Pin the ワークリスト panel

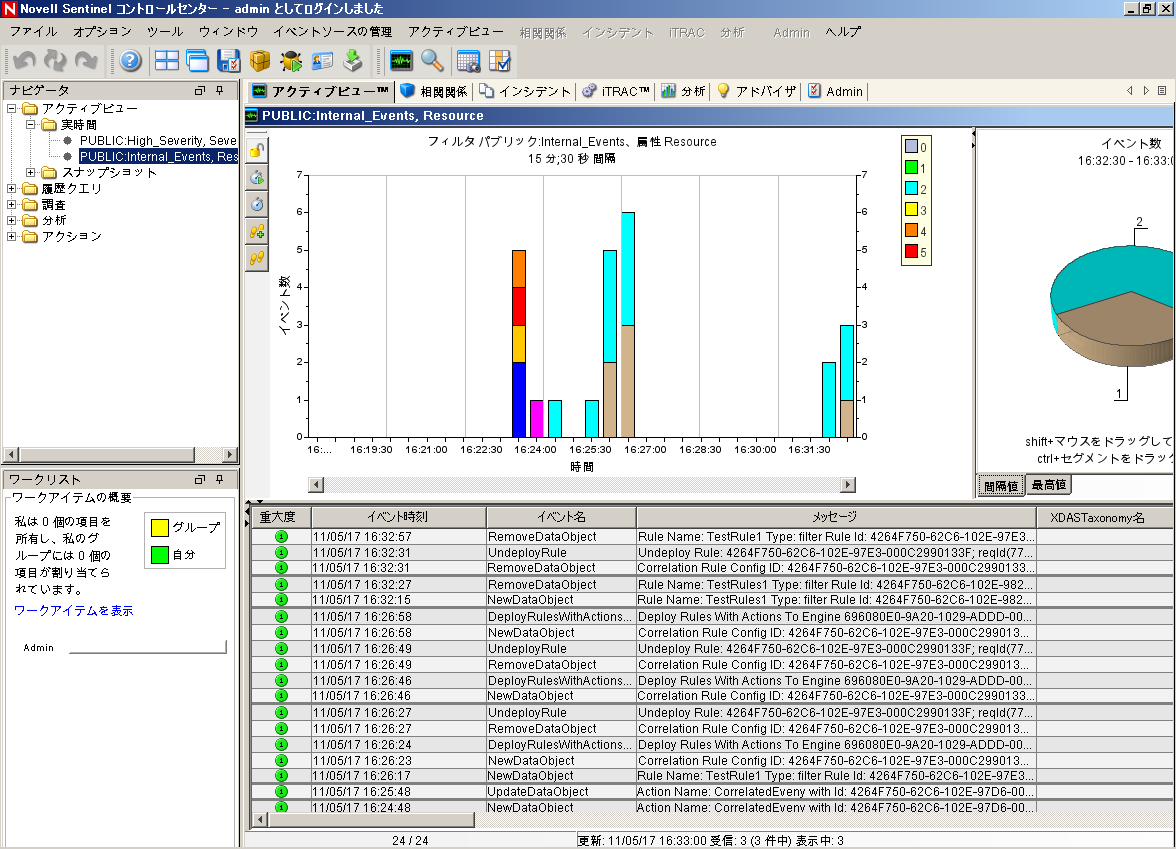coord(219,480)
